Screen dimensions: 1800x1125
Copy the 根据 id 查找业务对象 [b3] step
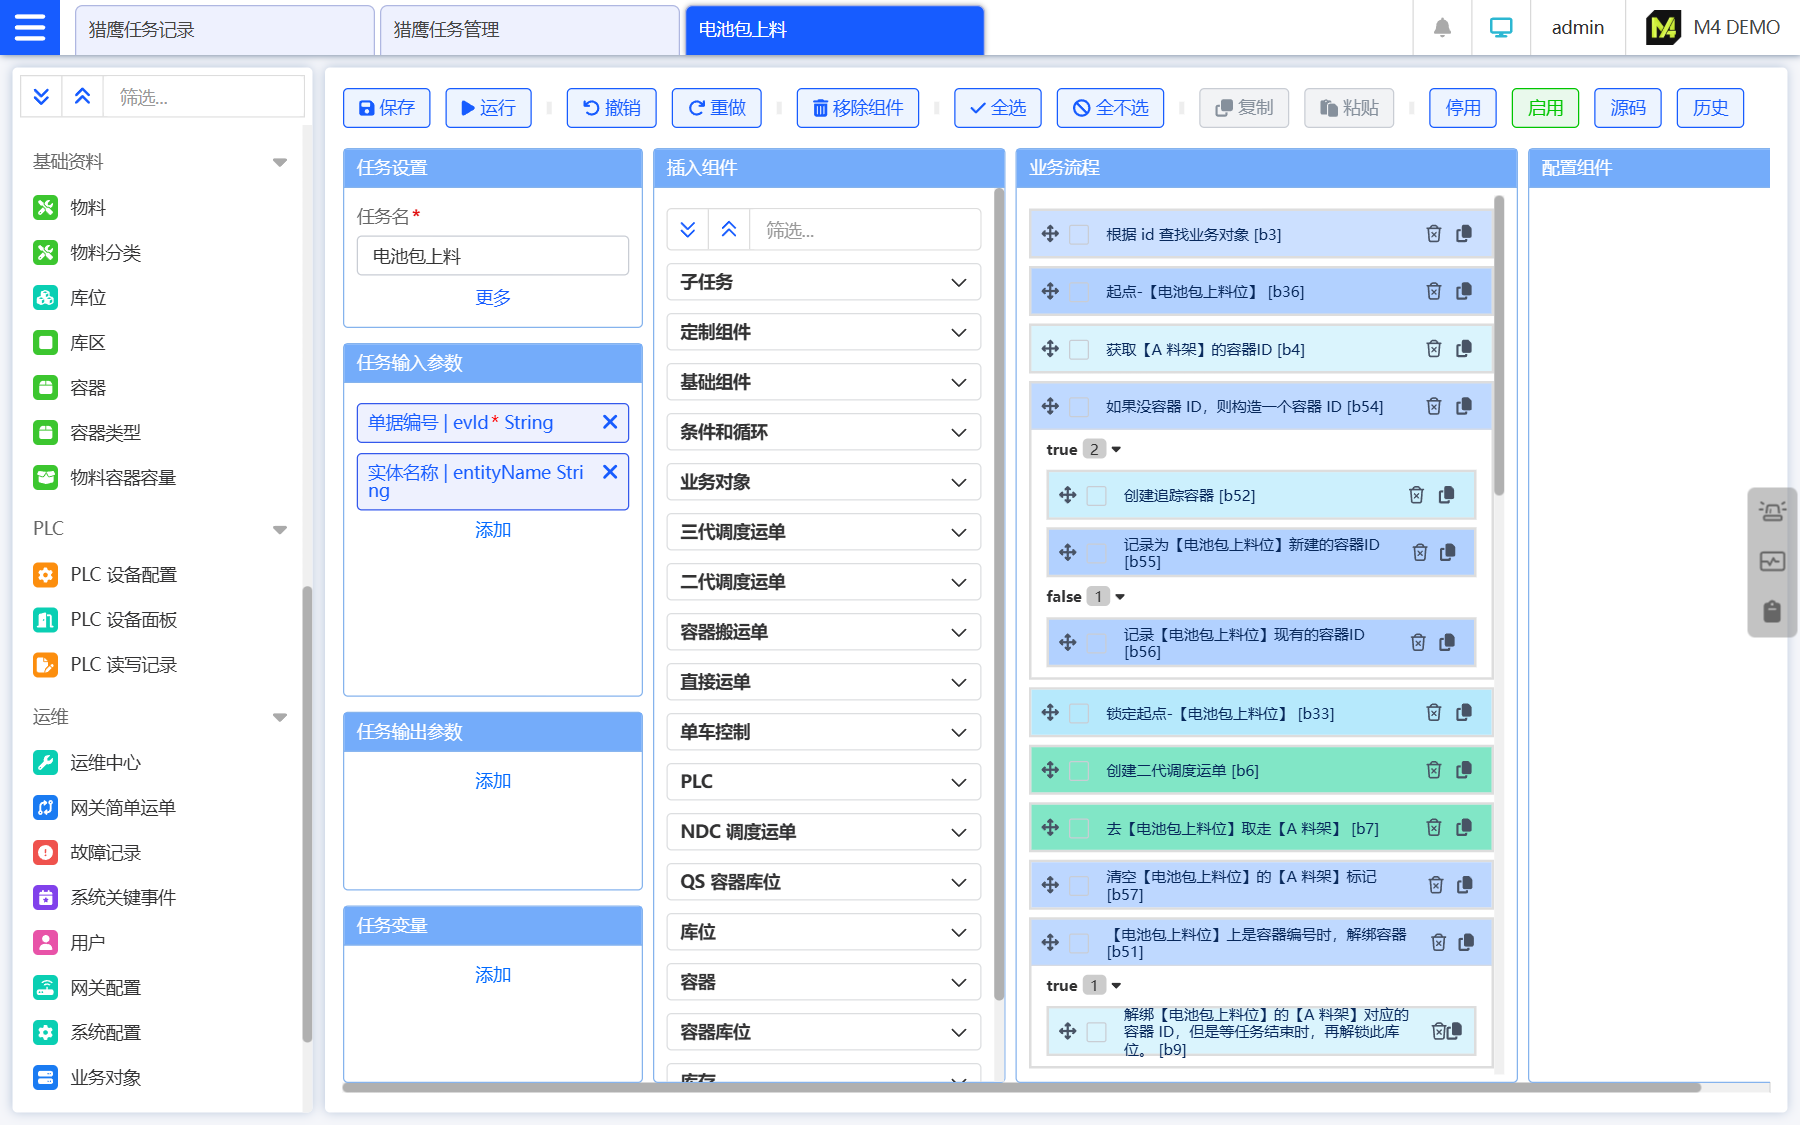click(x=1464, y=234)
